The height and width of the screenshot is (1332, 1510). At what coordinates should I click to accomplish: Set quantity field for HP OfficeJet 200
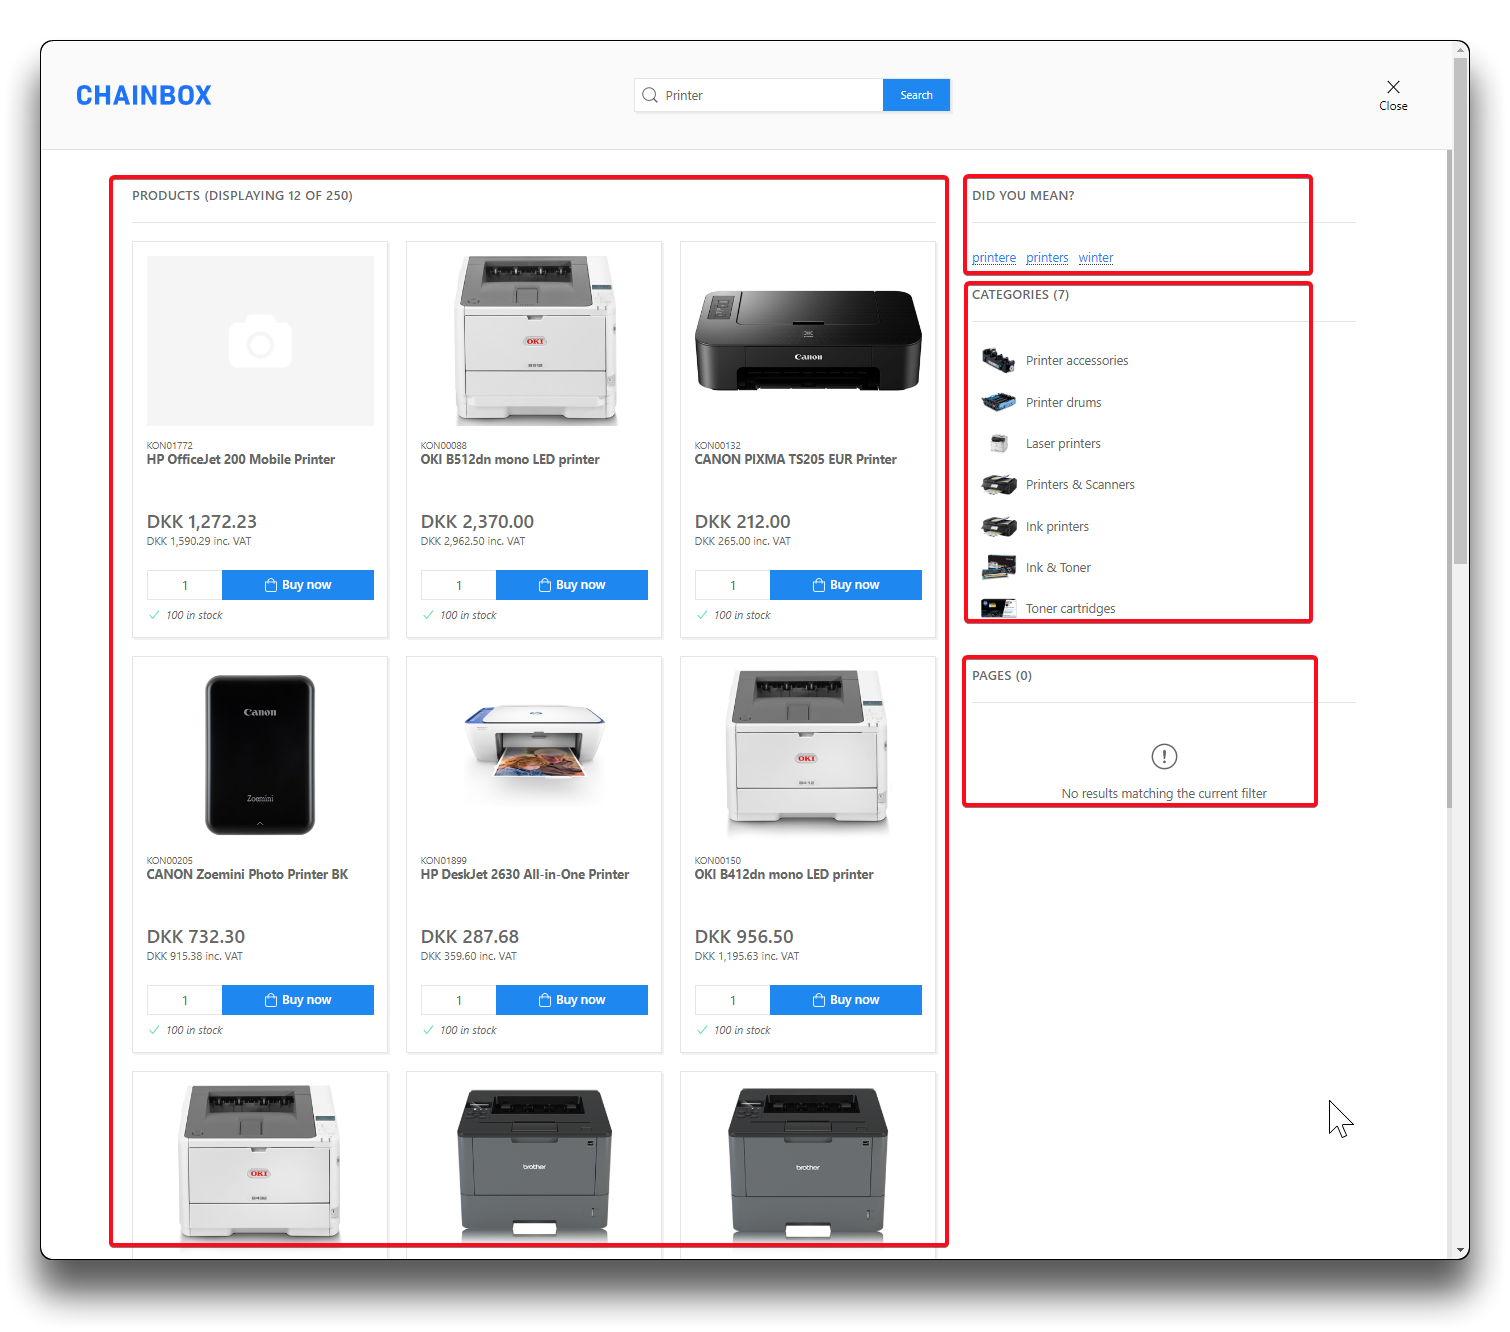[x=185, y=585]
